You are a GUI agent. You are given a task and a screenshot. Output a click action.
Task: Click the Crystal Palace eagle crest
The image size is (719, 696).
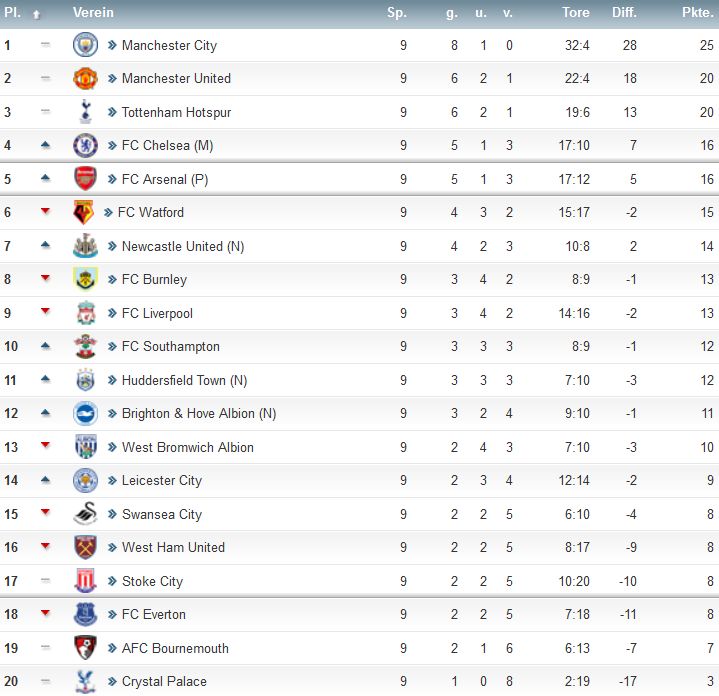coord(85,681)
